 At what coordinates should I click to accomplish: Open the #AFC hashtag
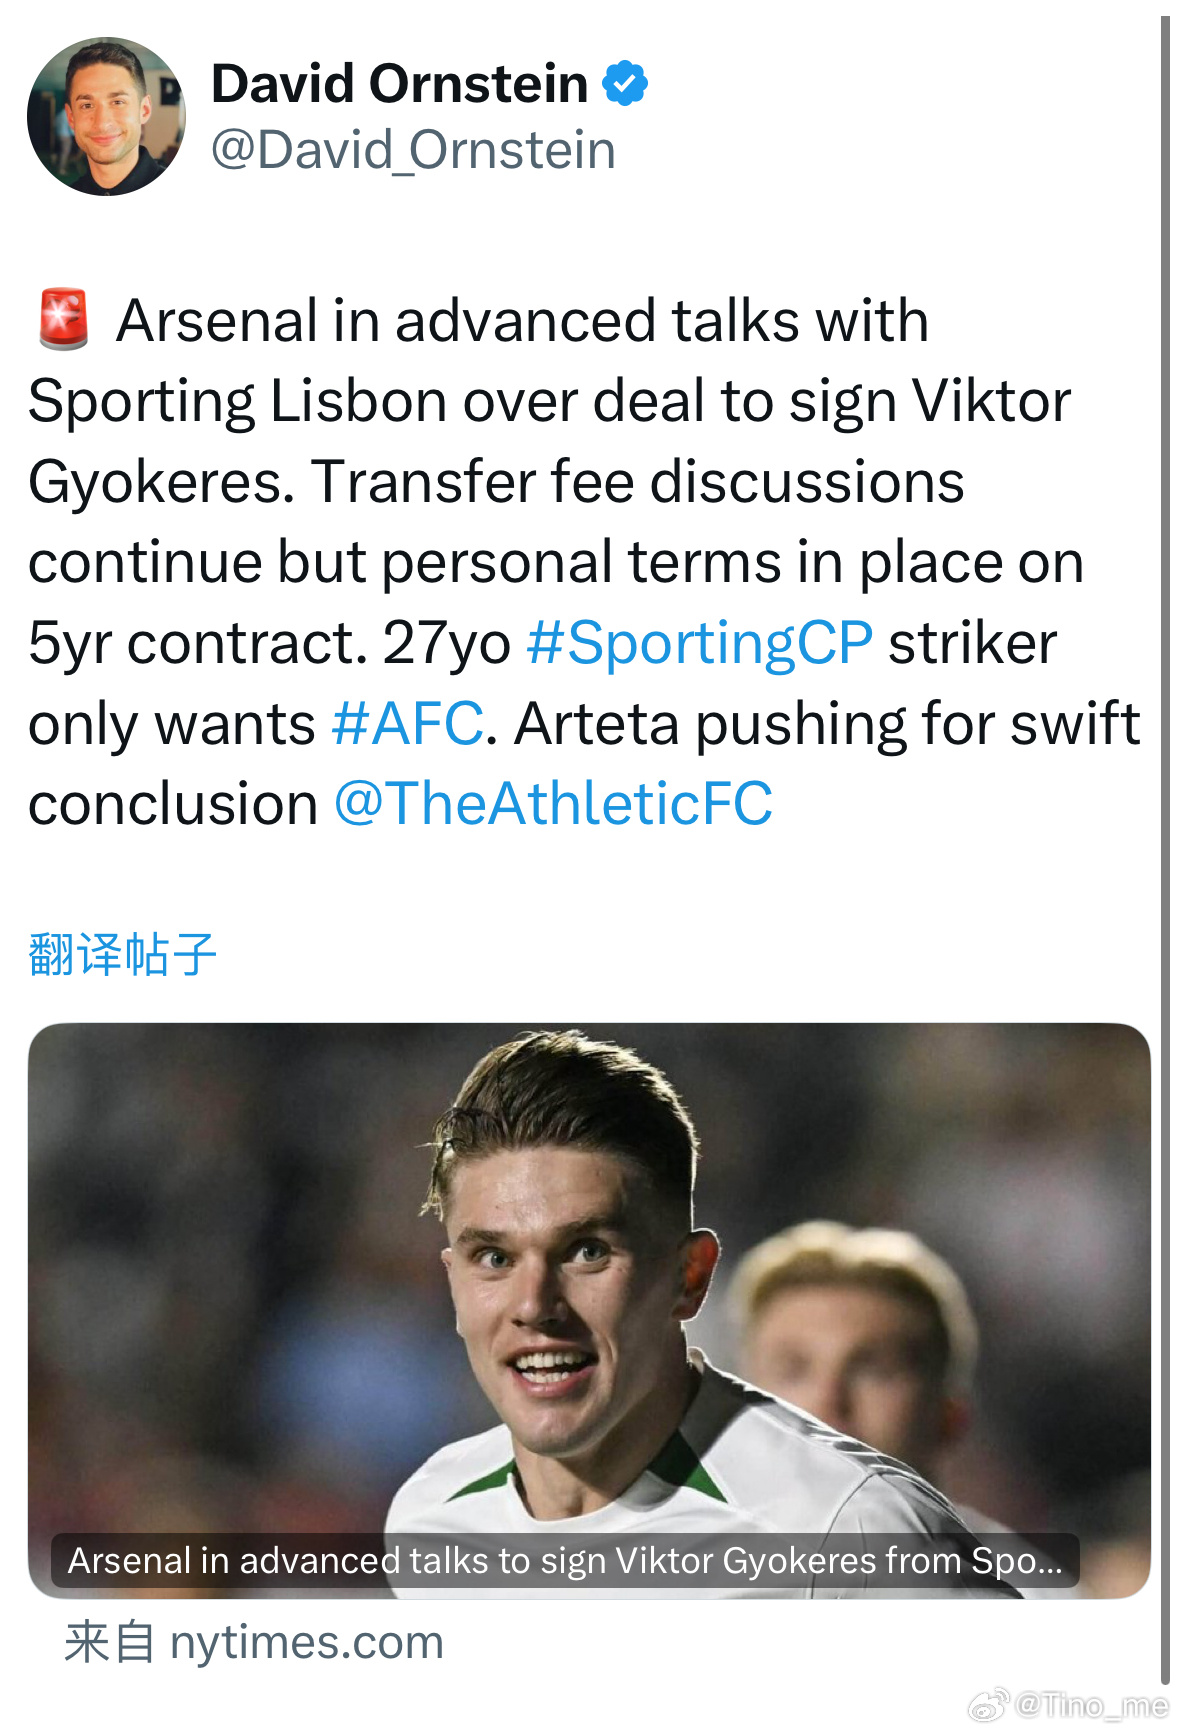(408, 723)
